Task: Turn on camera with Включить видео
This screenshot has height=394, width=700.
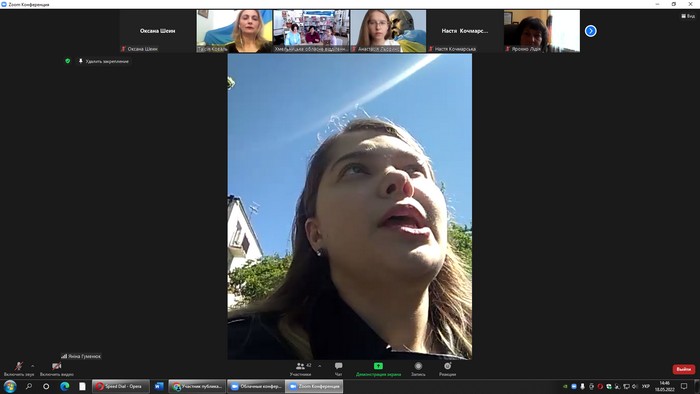Action: 57,369
